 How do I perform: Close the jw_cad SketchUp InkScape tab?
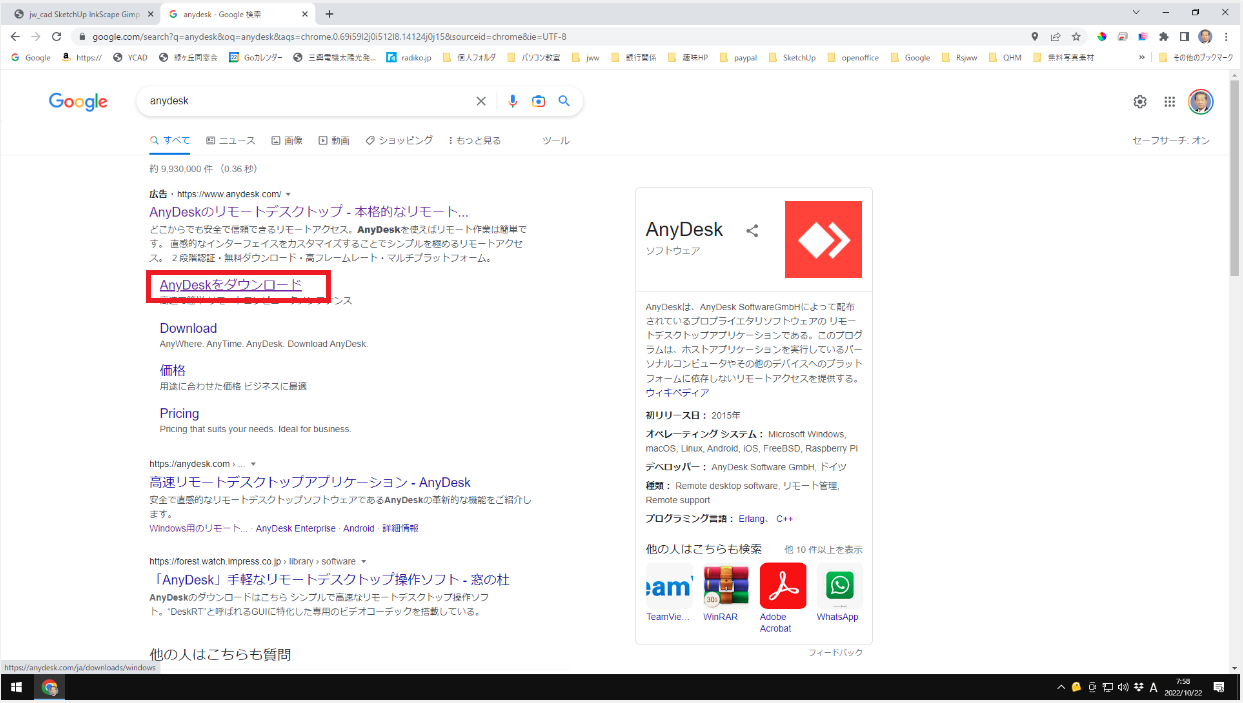(x=150, y=14)
